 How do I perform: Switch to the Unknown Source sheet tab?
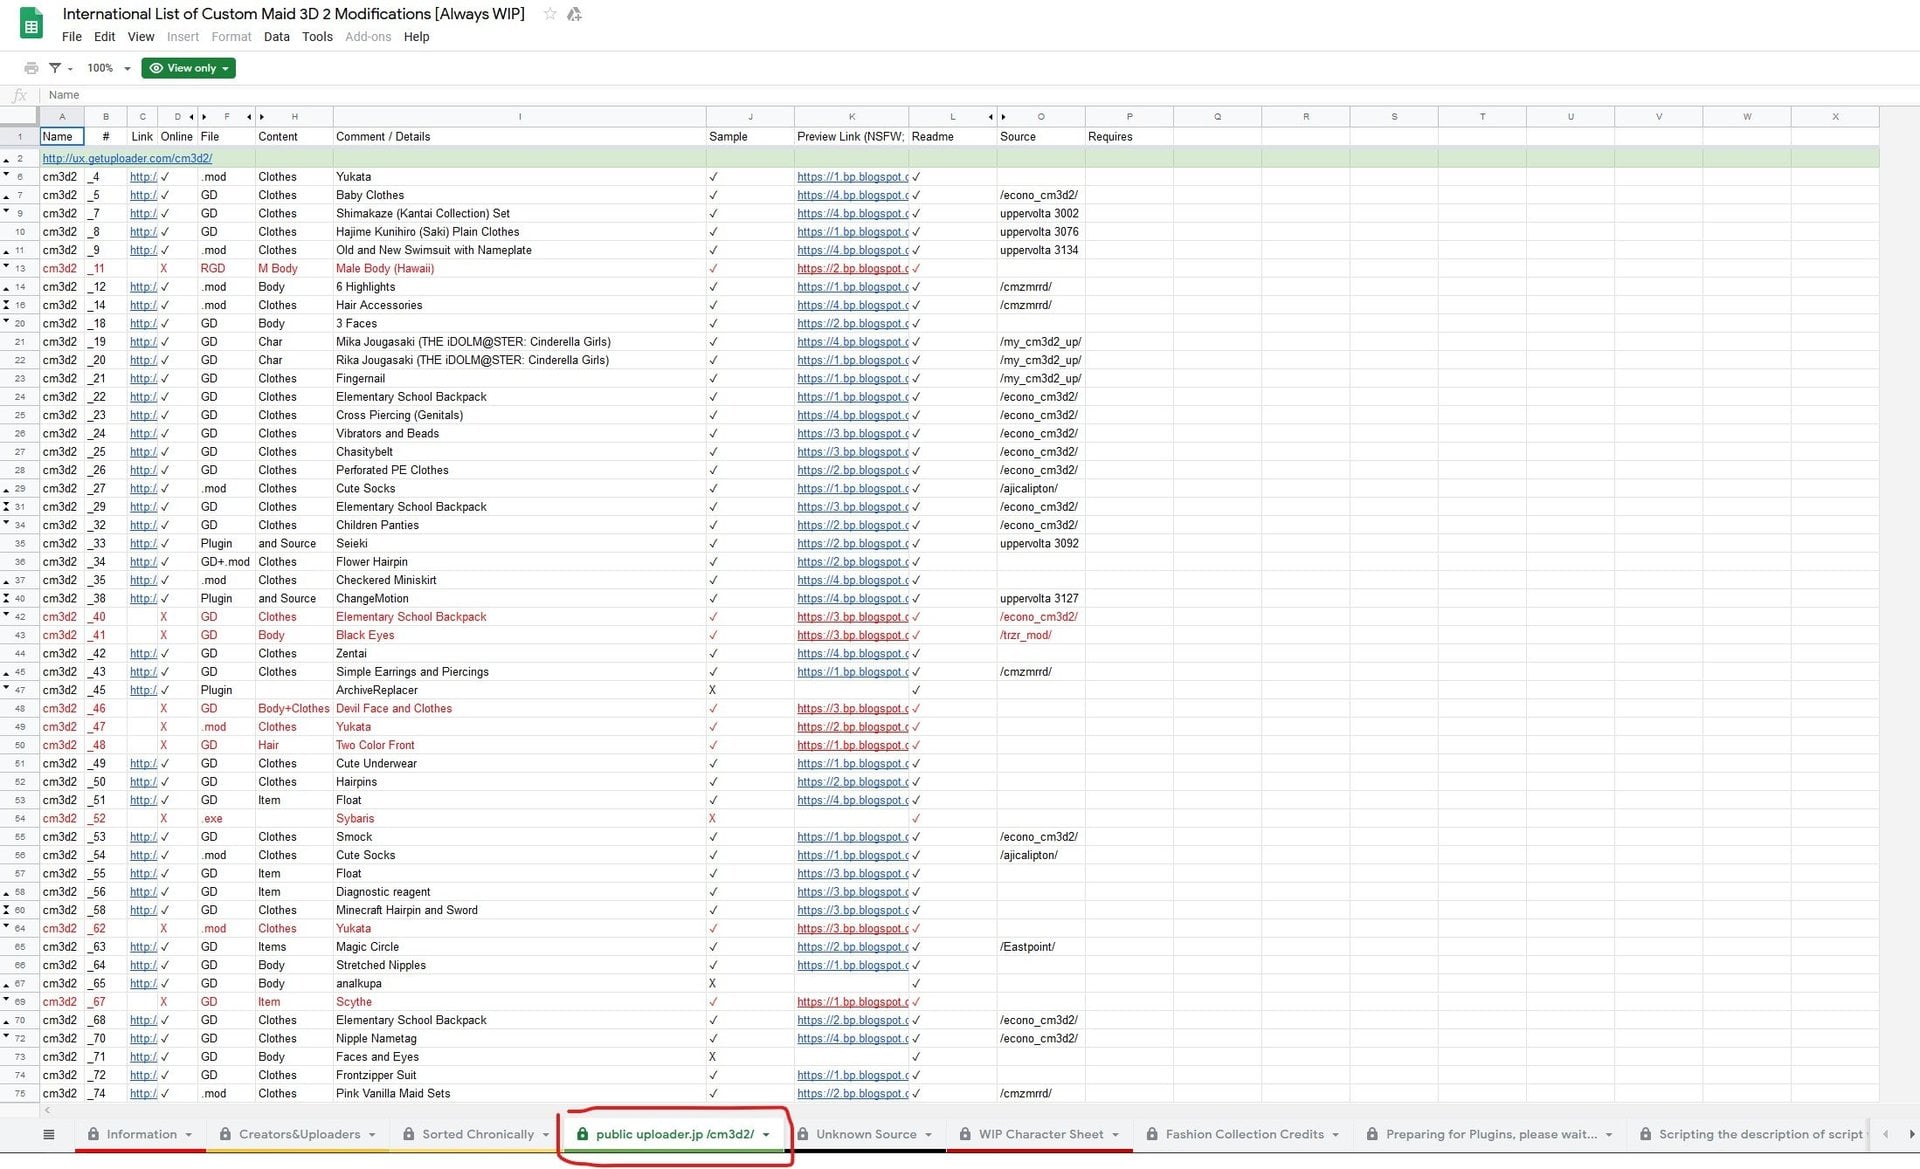tap(866, 1134)
